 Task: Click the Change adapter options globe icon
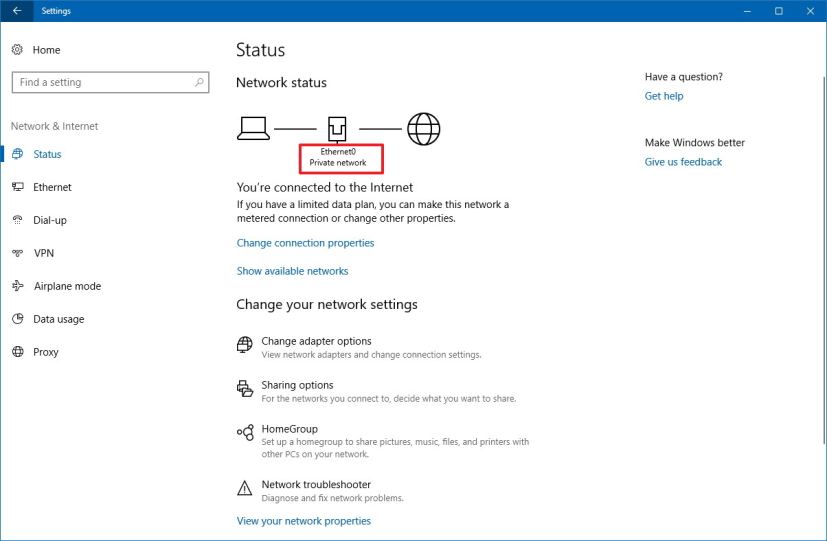(244, 345)
